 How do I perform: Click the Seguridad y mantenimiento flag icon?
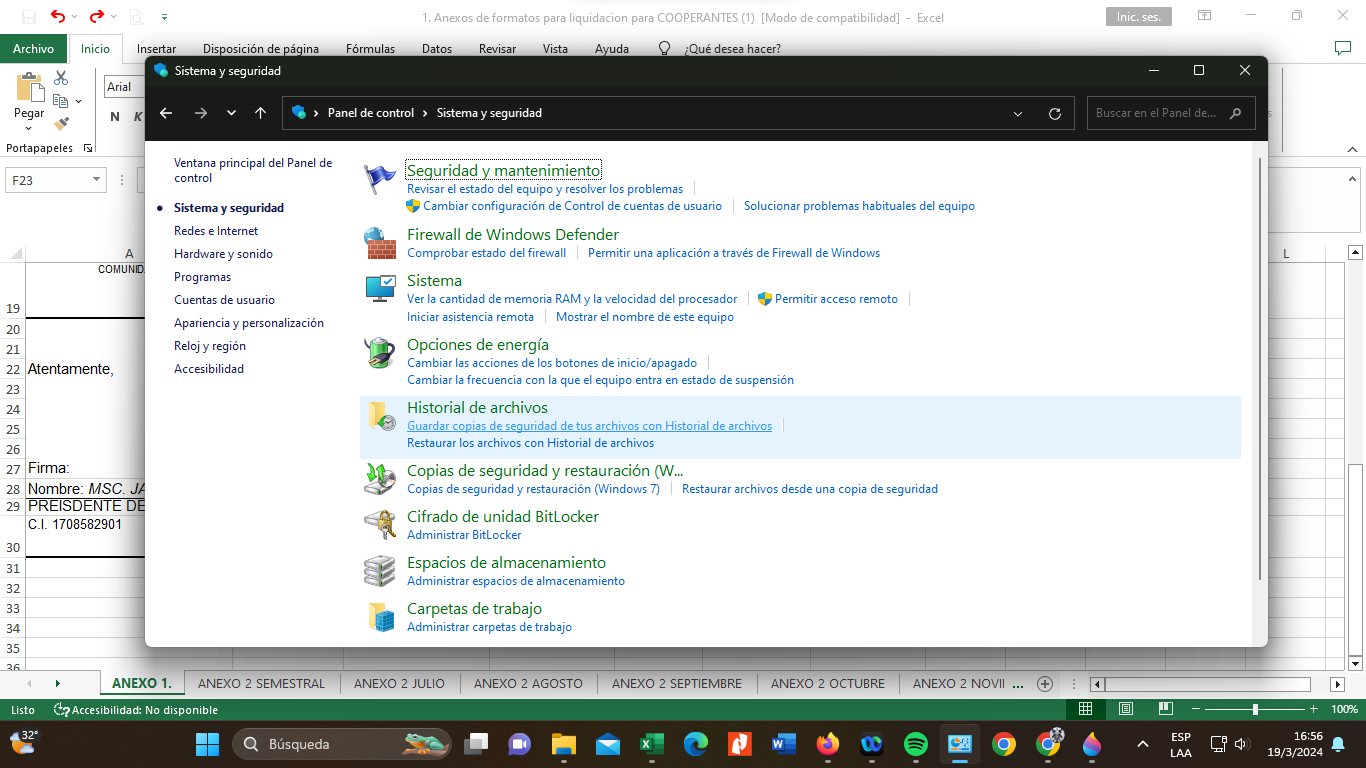coord(380,180)
